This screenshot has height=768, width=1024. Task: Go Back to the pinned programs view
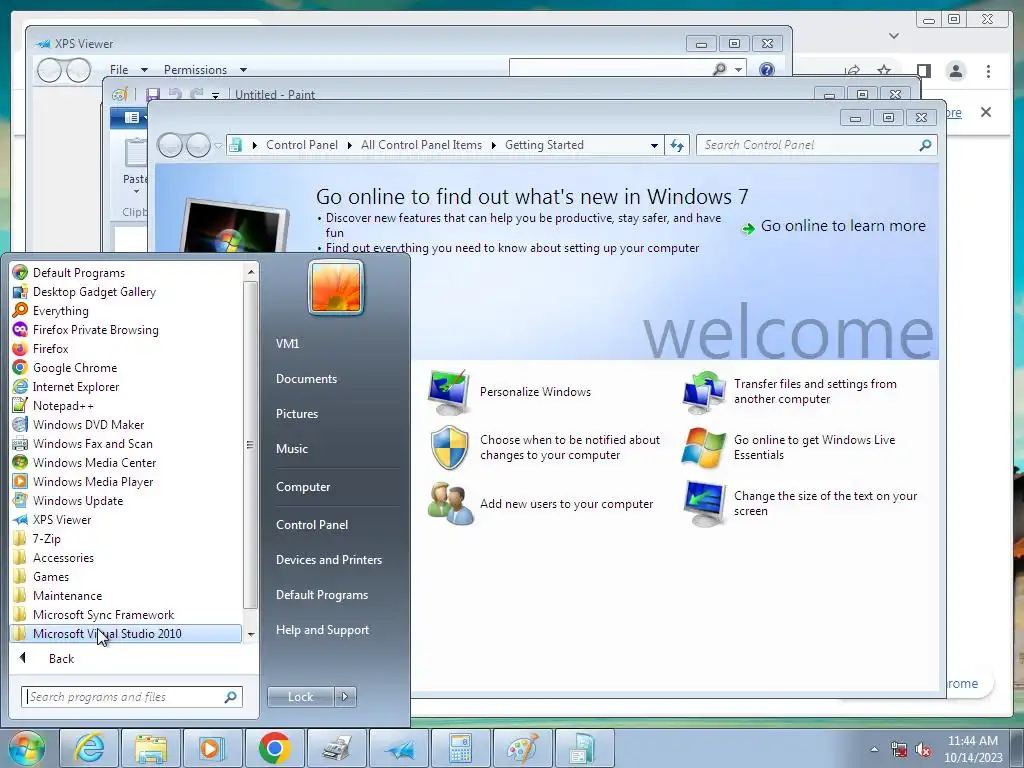pos(61,659)
